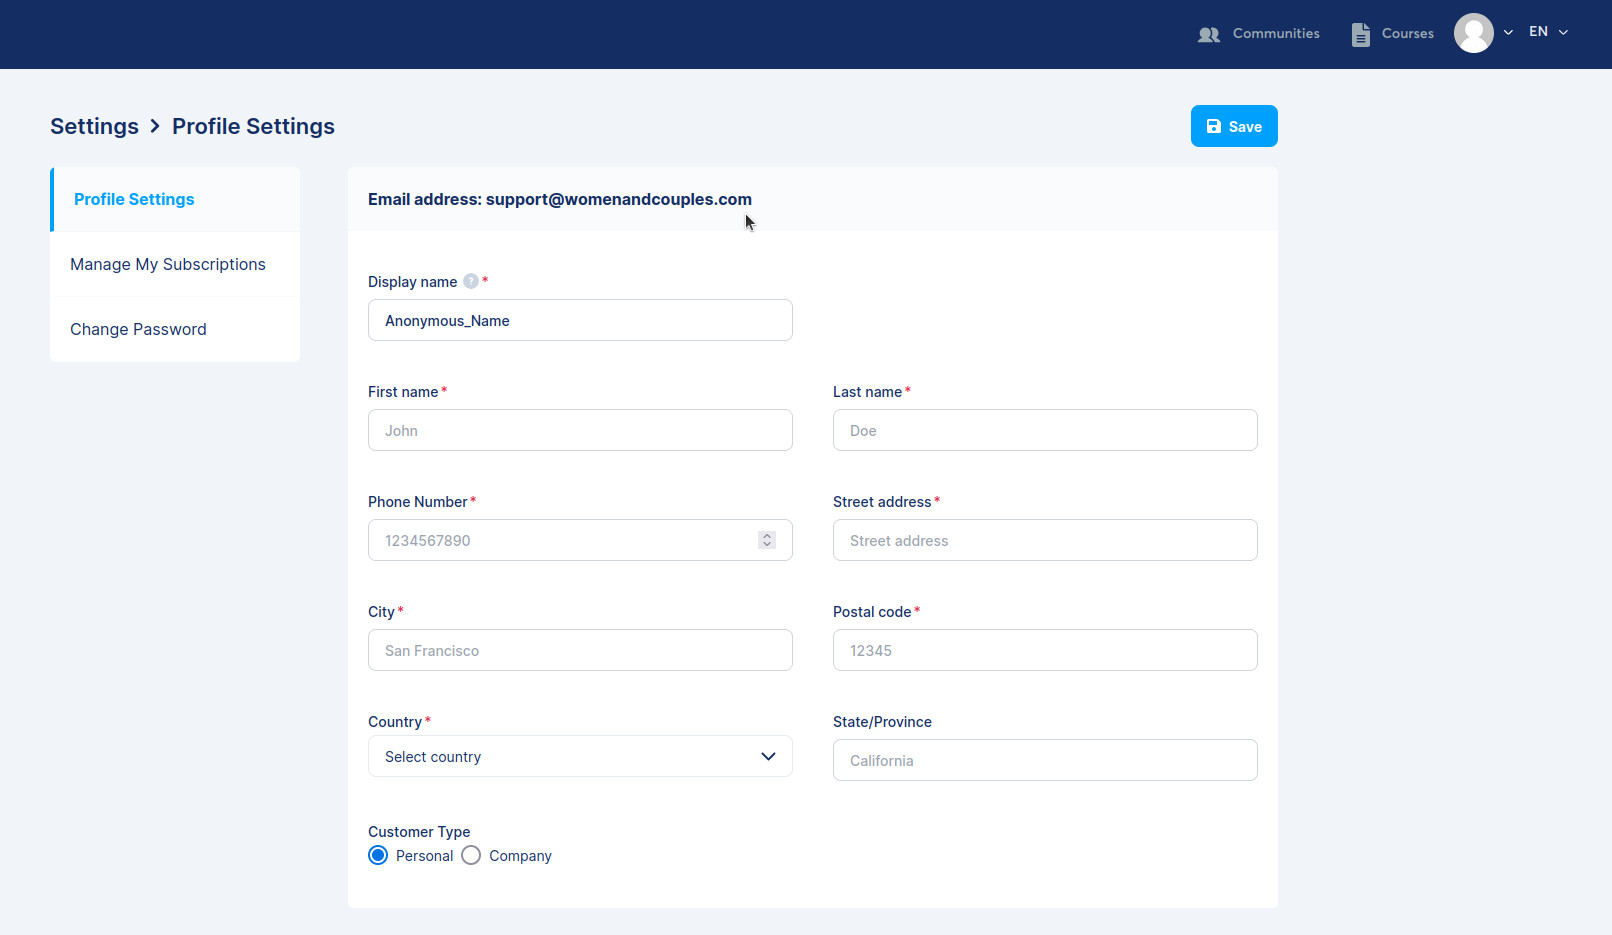Focus the City input field
Screen dimensions: 1612x935
[580, 650]
